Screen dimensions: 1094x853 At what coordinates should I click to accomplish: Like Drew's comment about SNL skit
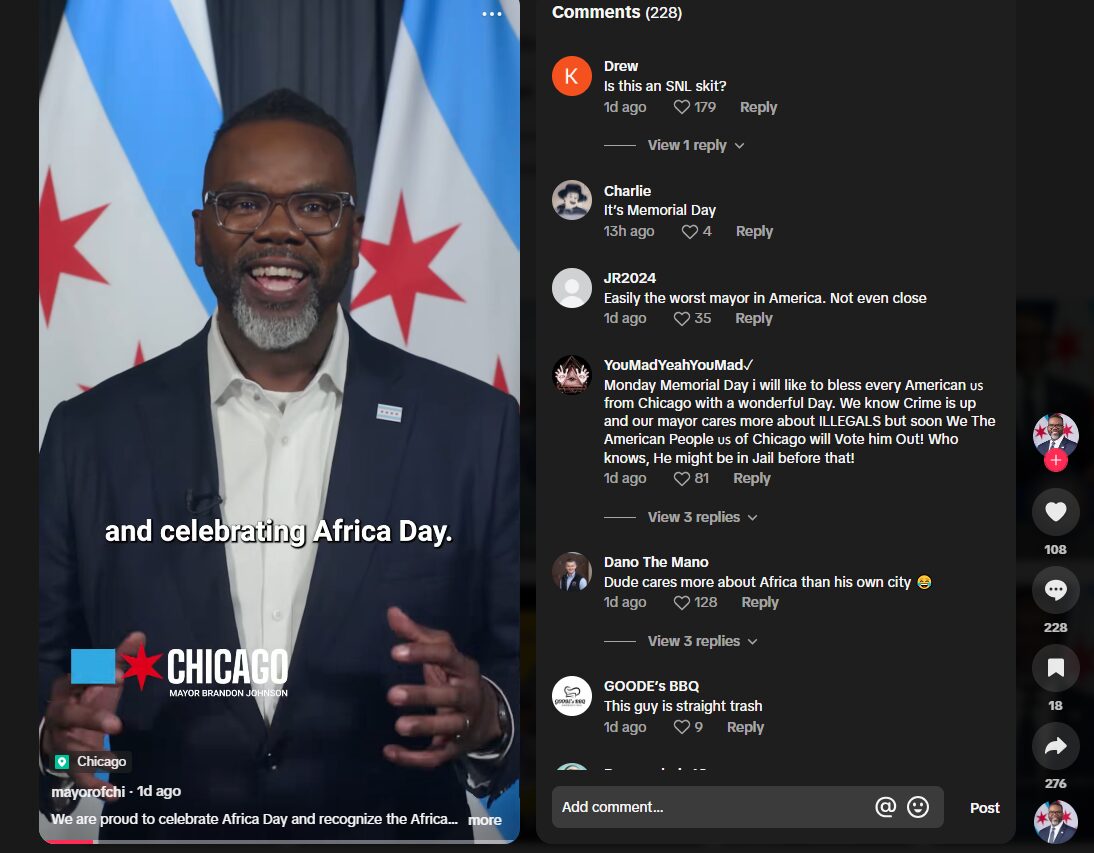pyautogui.click(x=682, y=107)
